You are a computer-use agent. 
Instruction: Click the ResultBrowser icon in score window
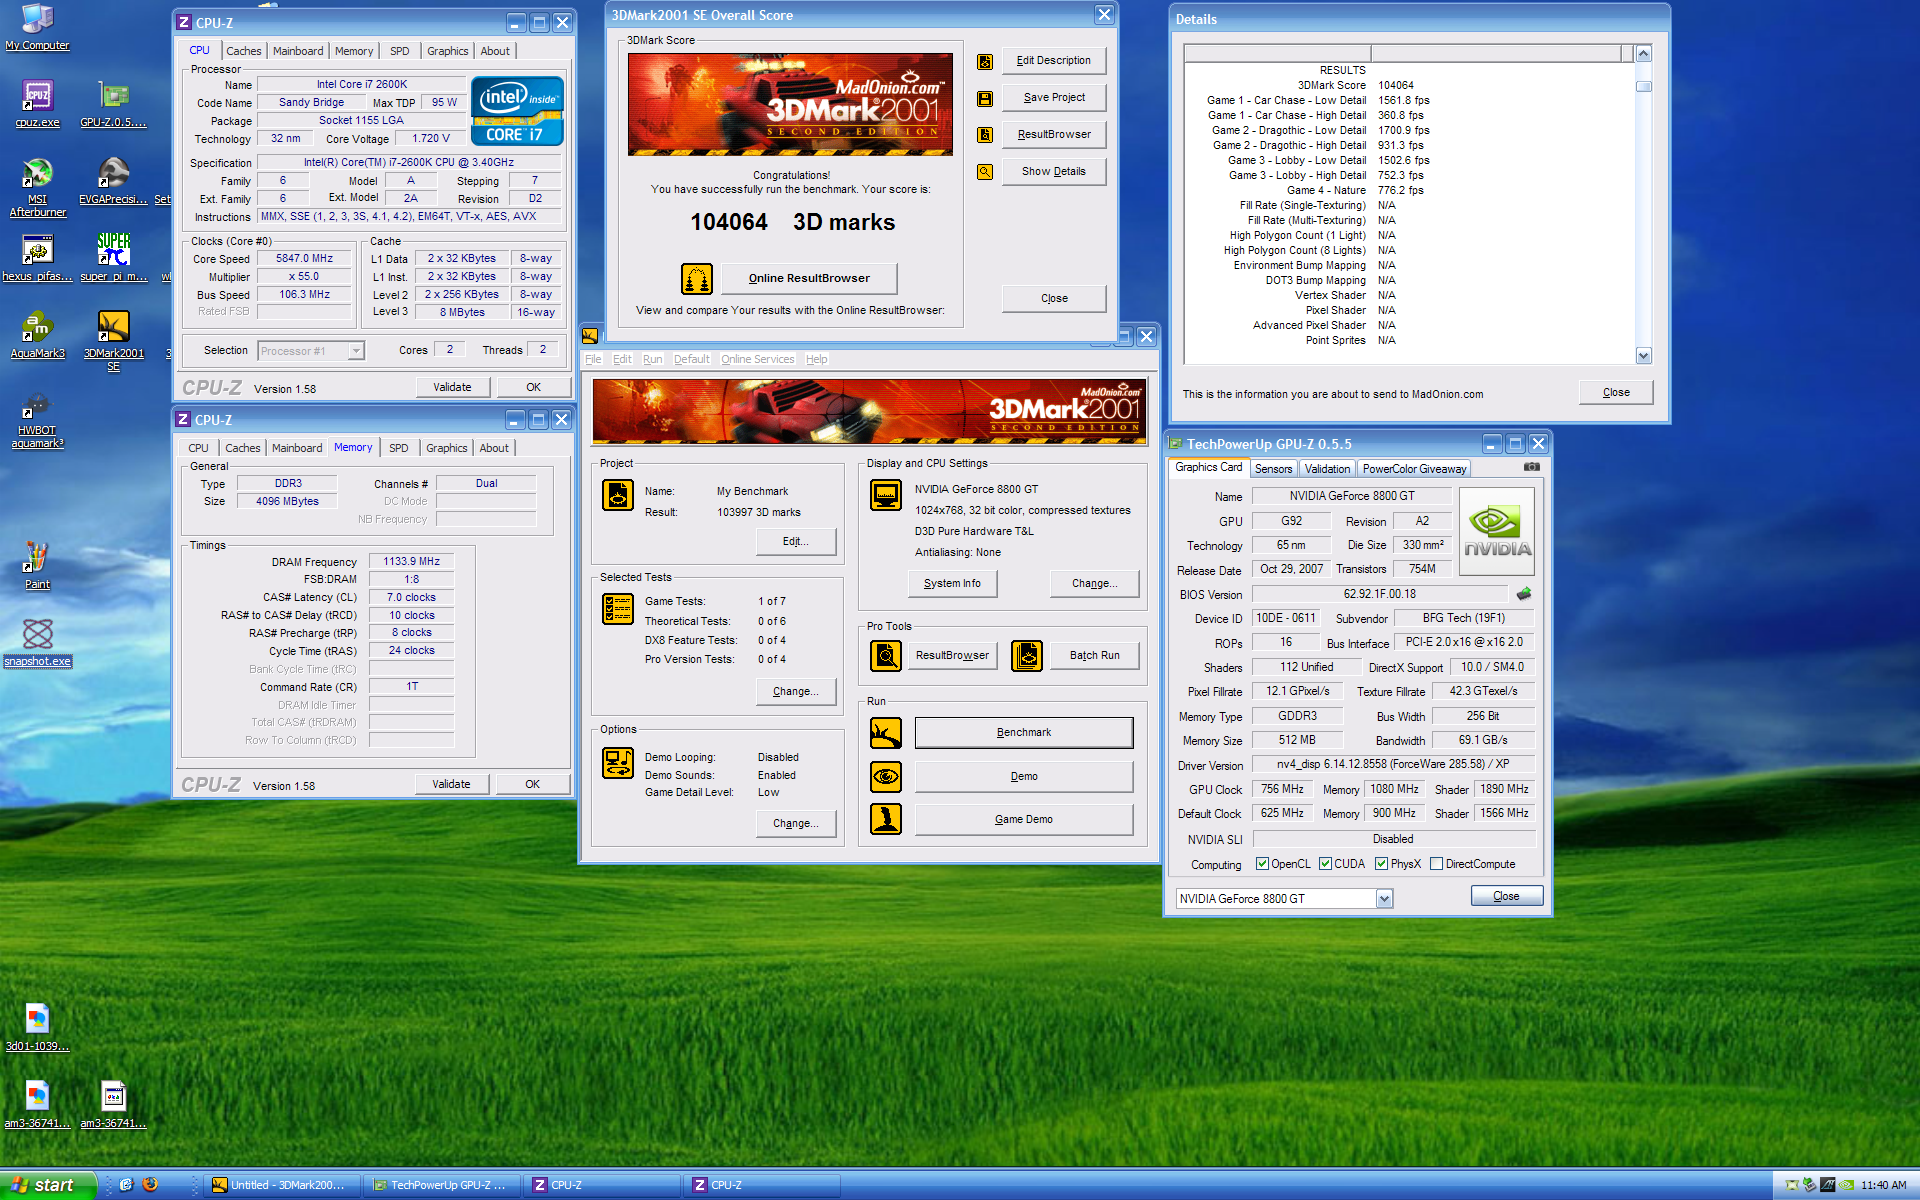[985, 135]
